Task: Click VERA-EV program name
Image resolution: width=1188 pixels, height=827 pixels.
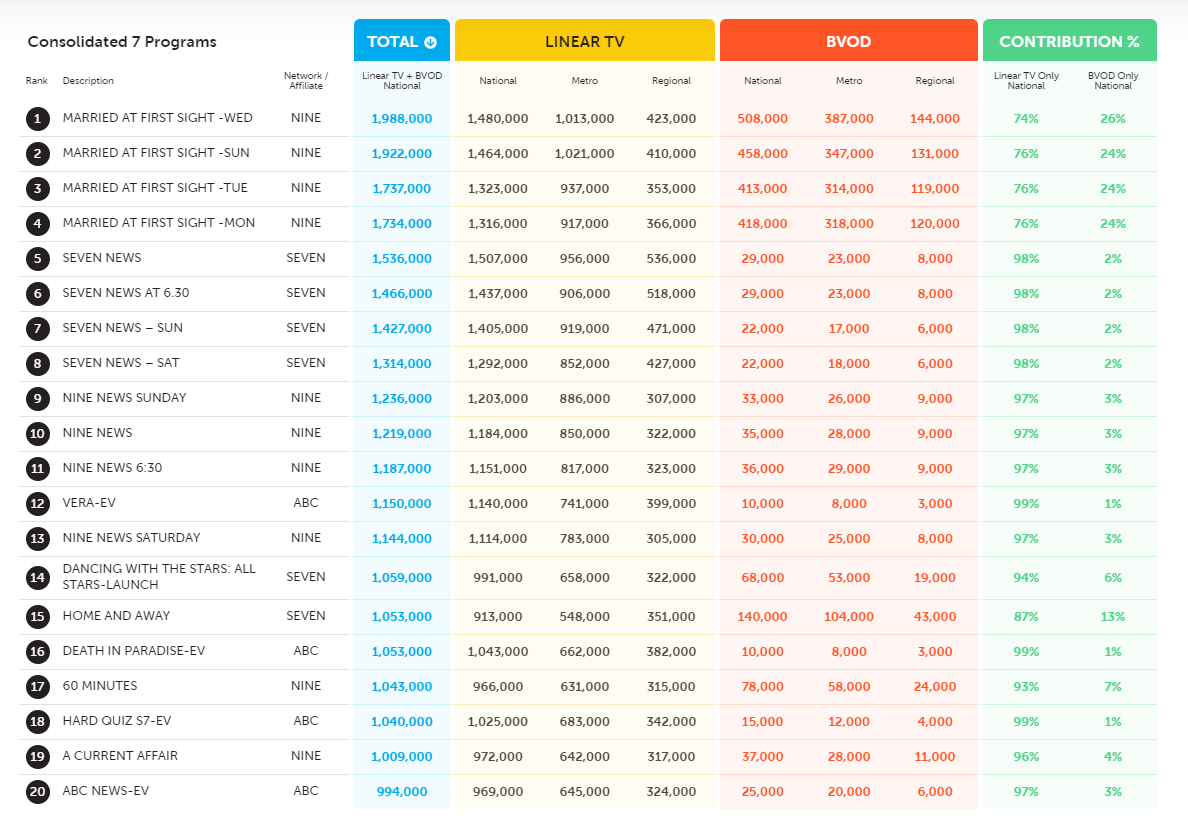Action: [x=98, y=502]
